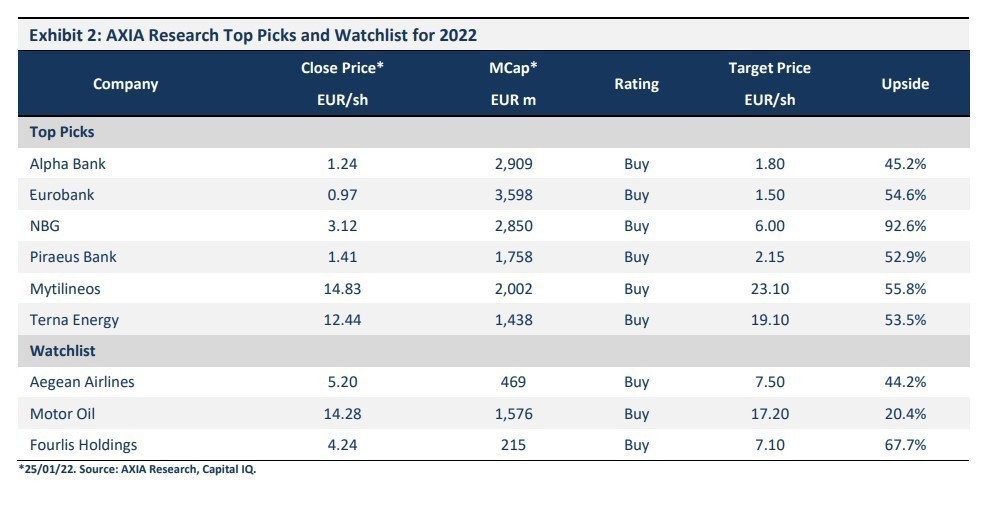Screen dimensions: 994x507
Task: Select the Company column header
Action: tap(125, 84)
